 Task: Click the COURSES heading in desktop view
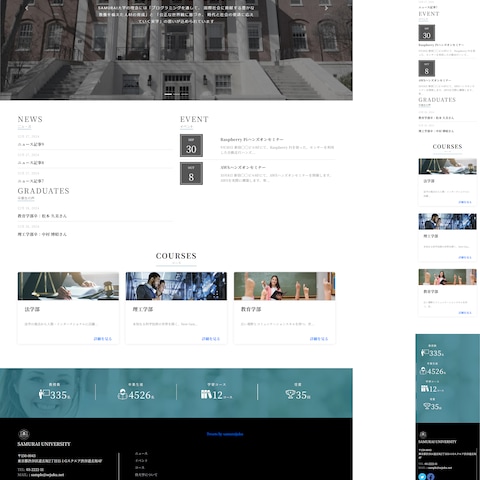(x=176, y=256)
